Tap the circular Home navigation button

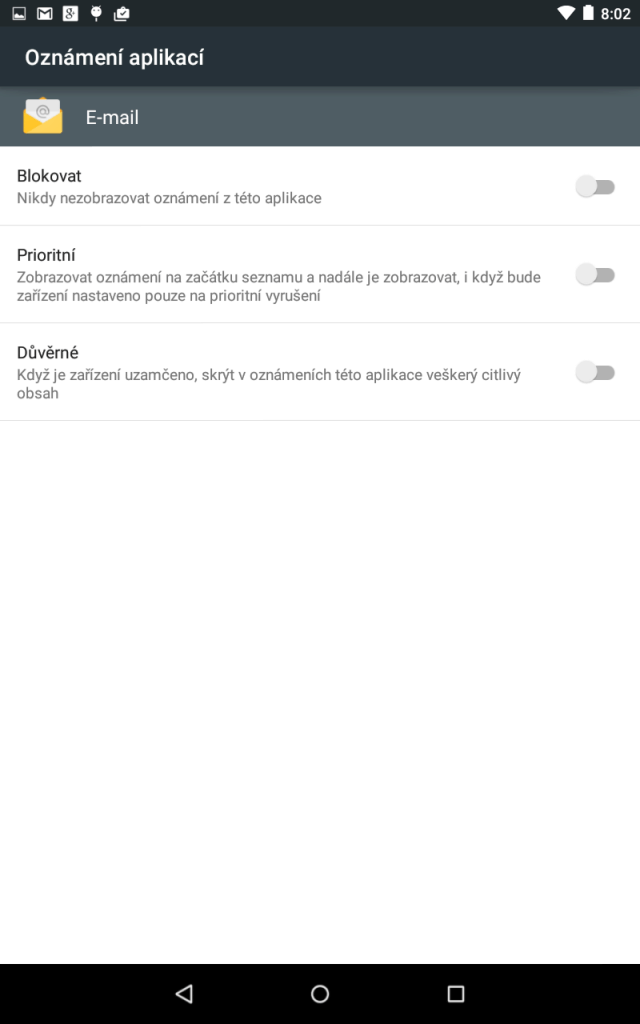click(x=320, y=993)
